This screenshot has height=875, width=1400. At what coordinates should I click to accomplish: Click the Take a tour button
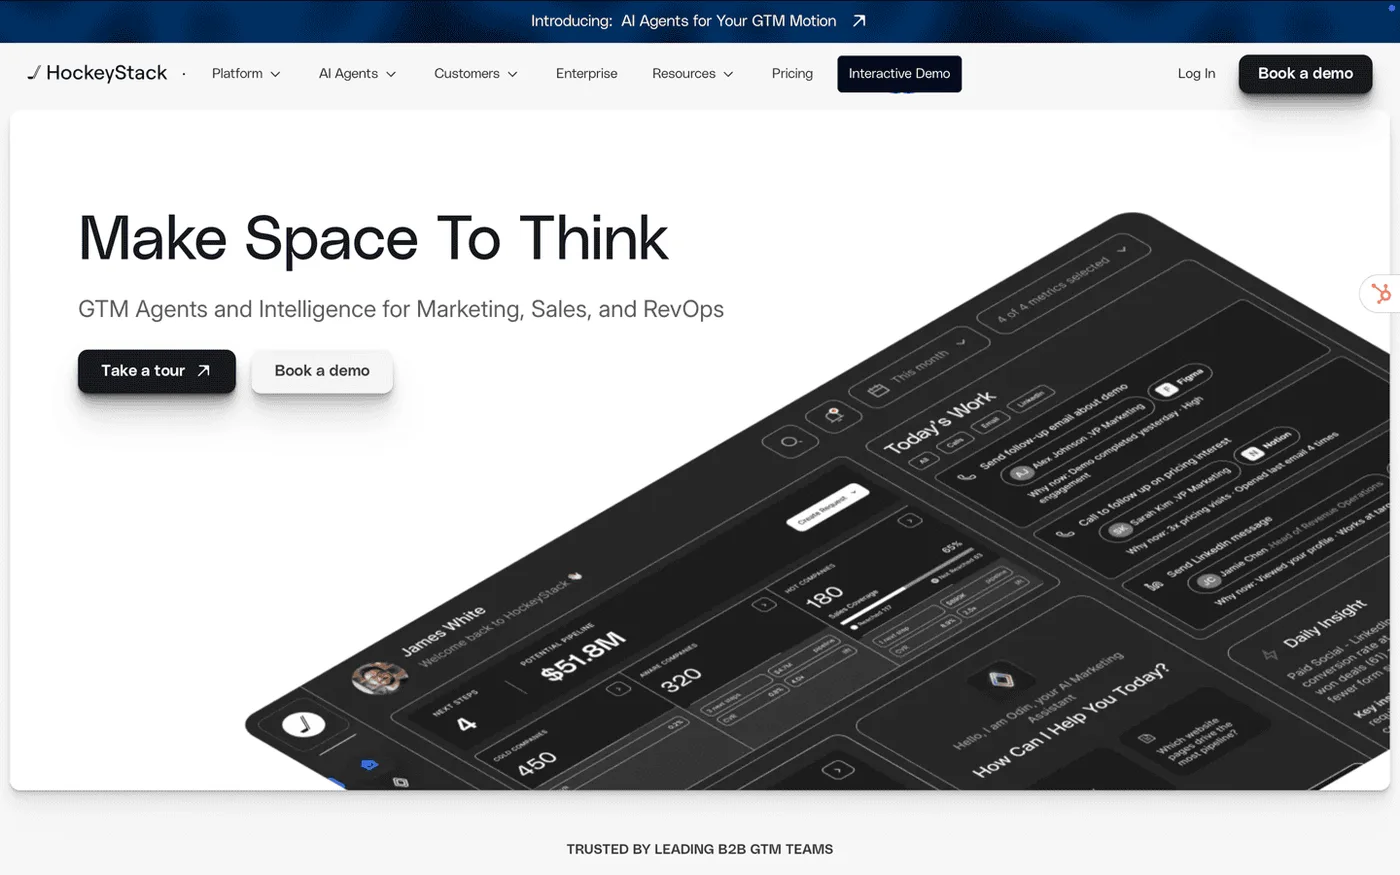(x=156, y=371)
